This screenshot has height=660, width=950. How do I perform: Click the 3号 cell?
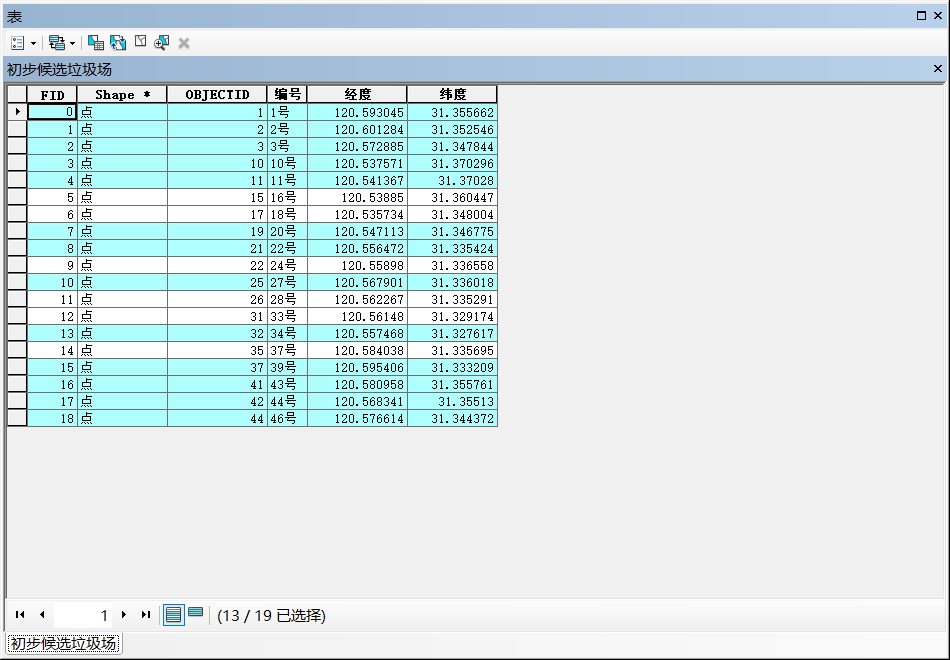pos(287,146)
